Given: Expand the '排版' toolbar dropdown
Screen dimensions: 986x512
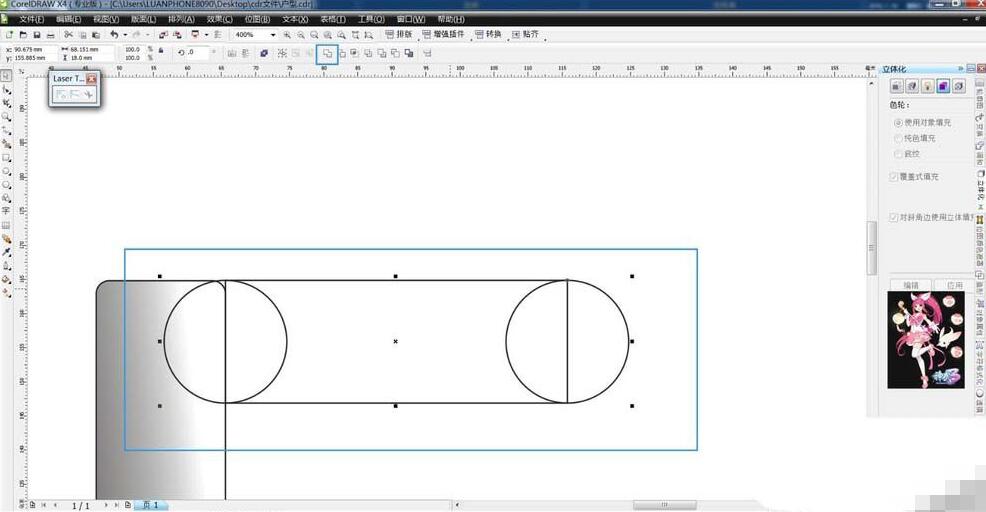Looking at the screenshot, I should (x=398, y=35).
